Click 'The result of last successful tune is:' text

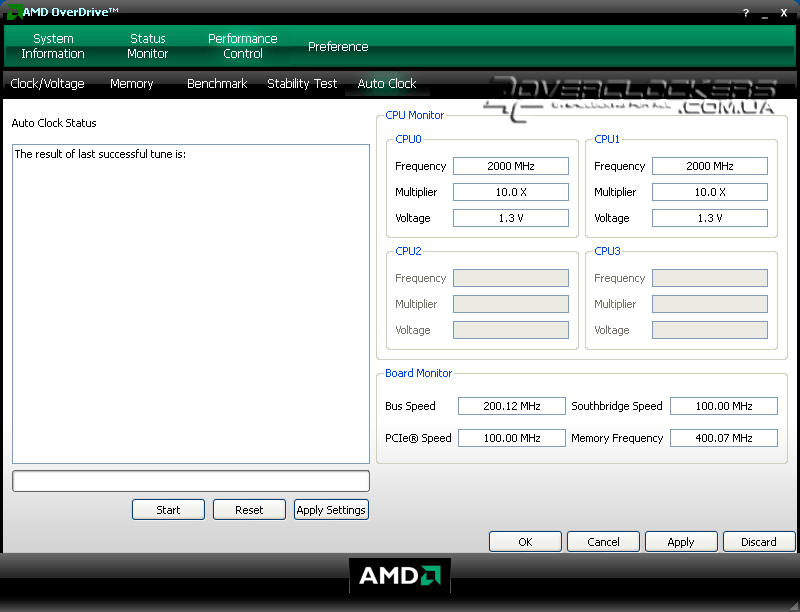(100, 154)
